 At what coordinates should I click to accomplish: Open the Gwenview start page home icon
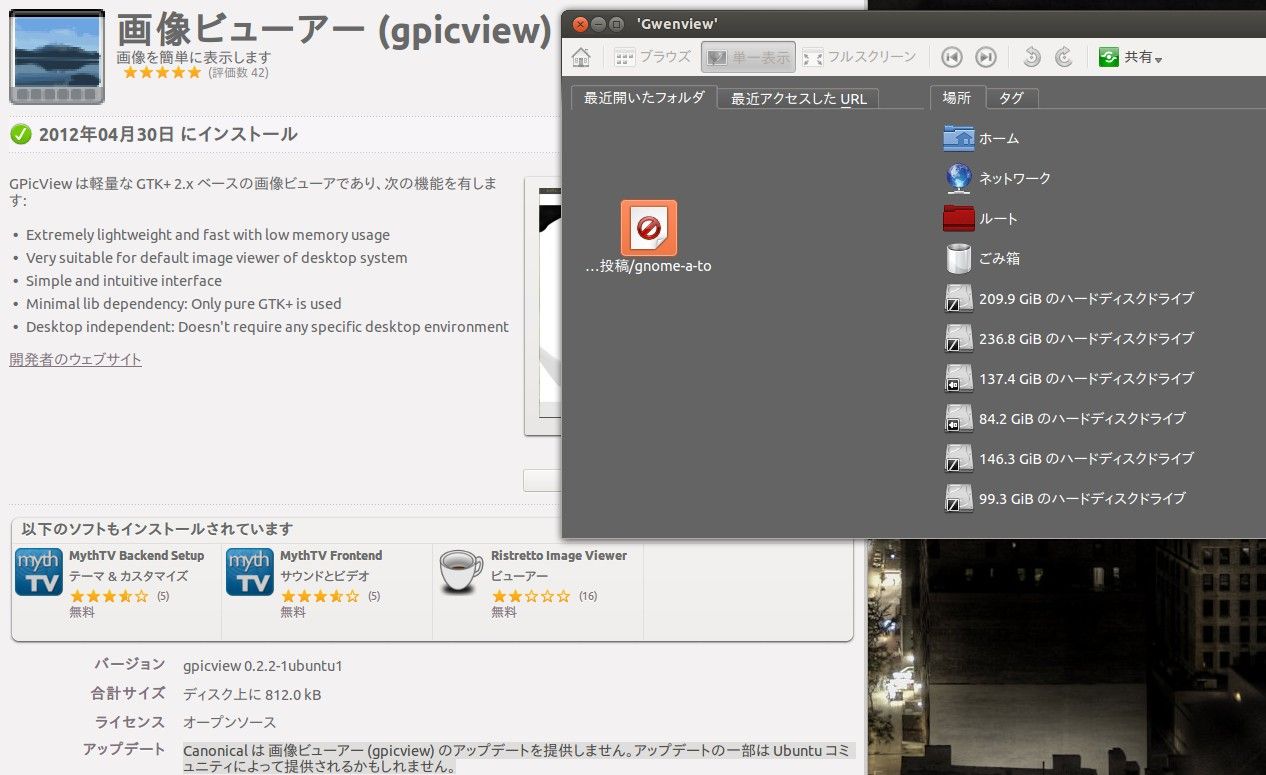(x=581, y=57)
